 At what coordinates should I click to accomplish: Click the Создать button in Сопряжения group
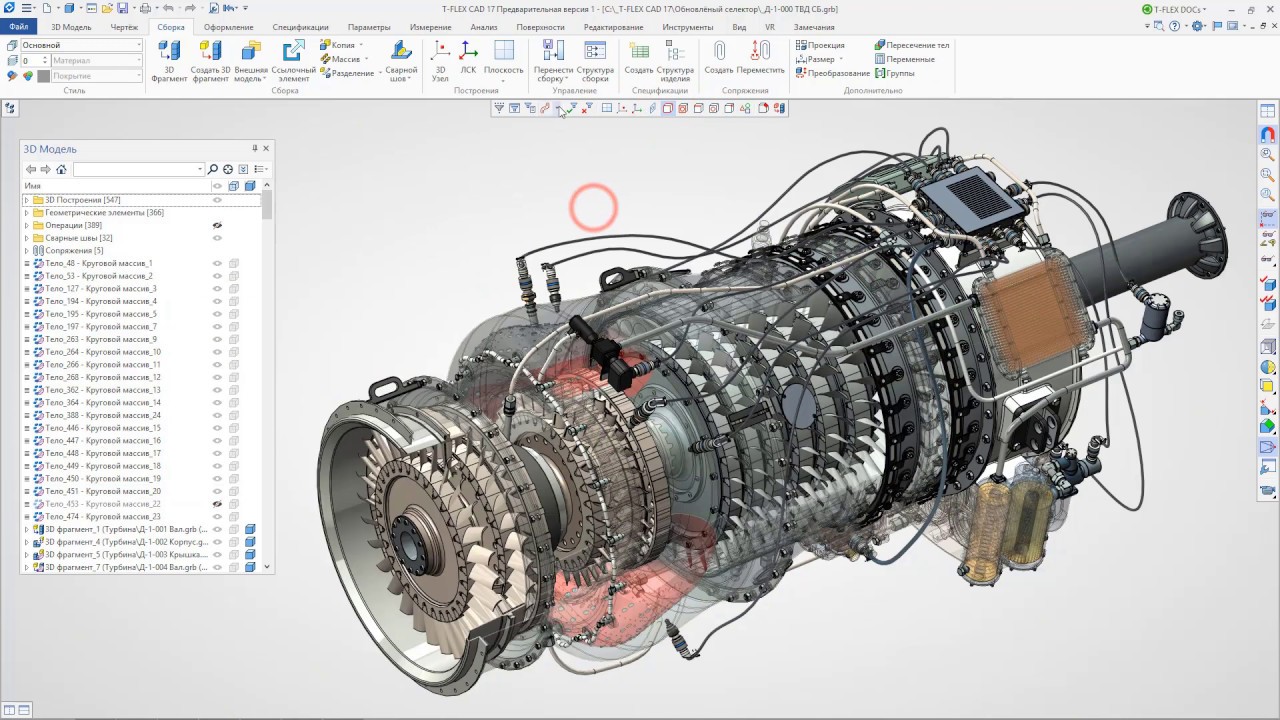(719, 55)
